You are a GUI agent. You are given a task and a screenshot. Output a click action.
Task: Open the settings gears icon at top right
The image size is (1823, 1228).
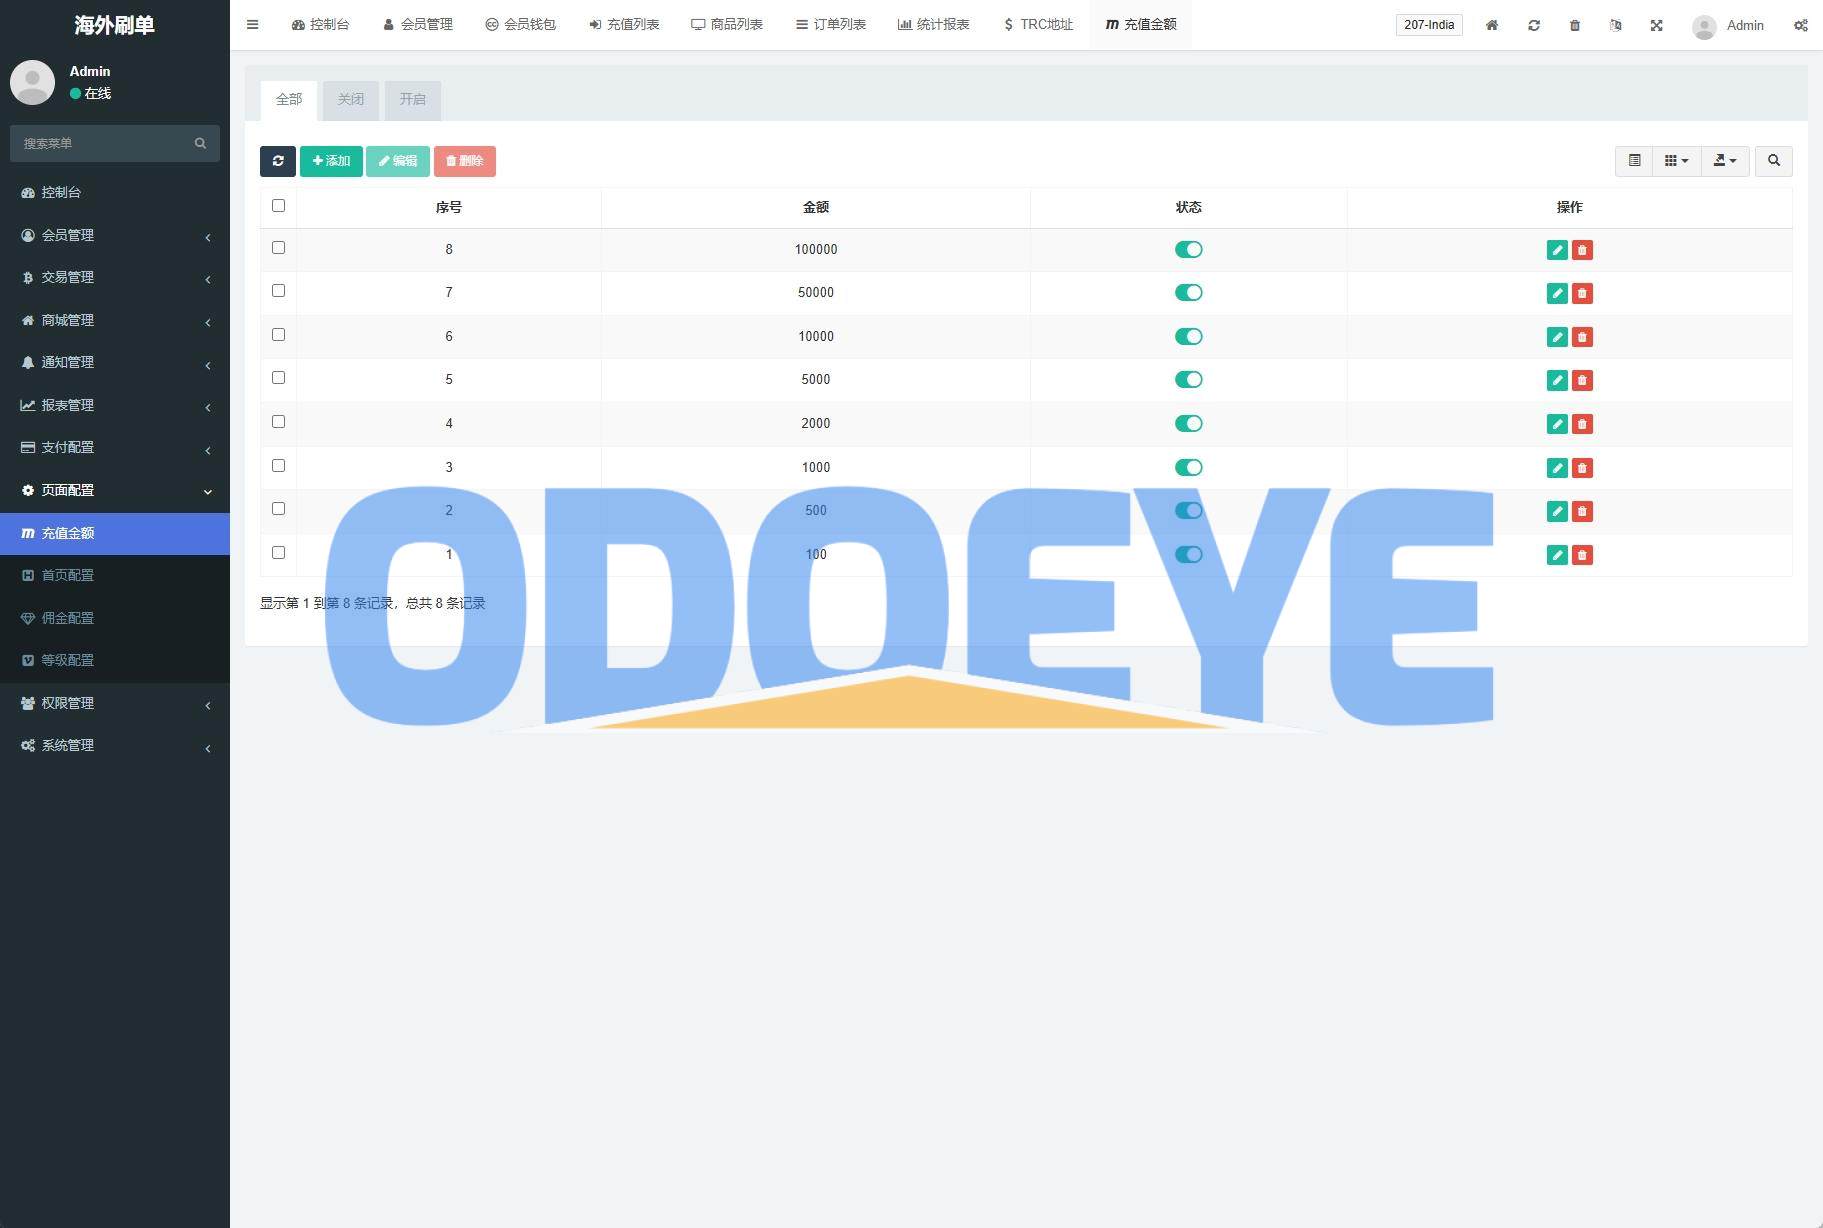click(x=1800, y=25)
